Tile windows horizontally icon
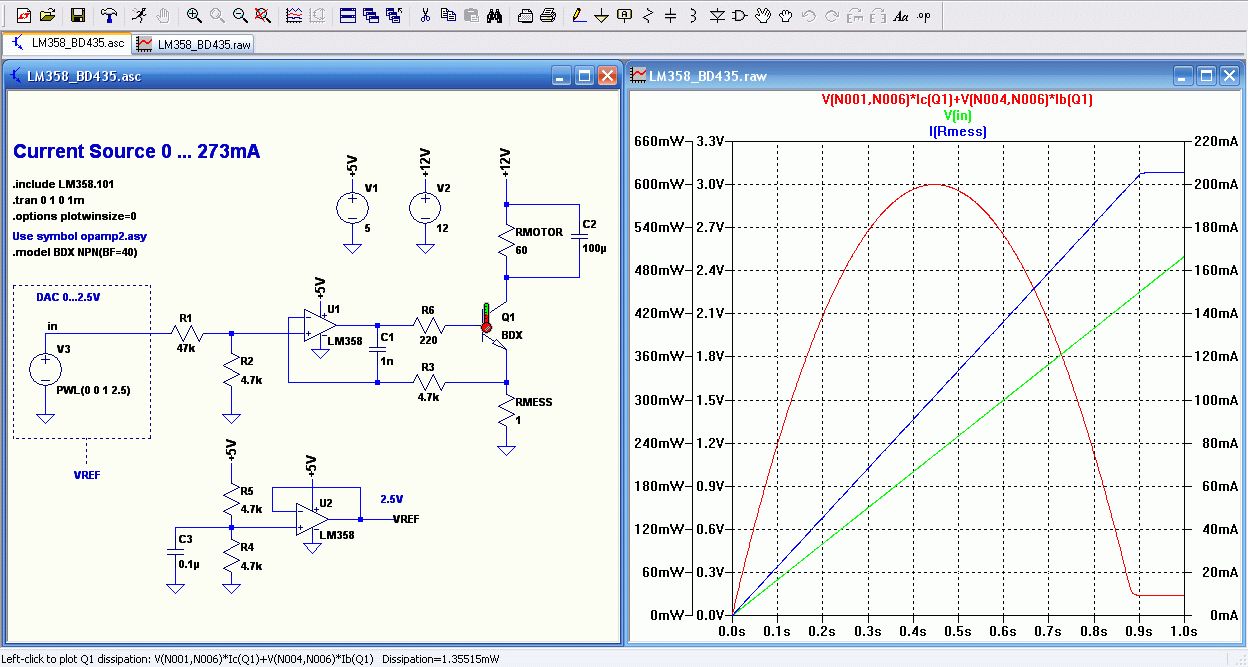This screenshot has height=667, width=1248. [347, 15]
